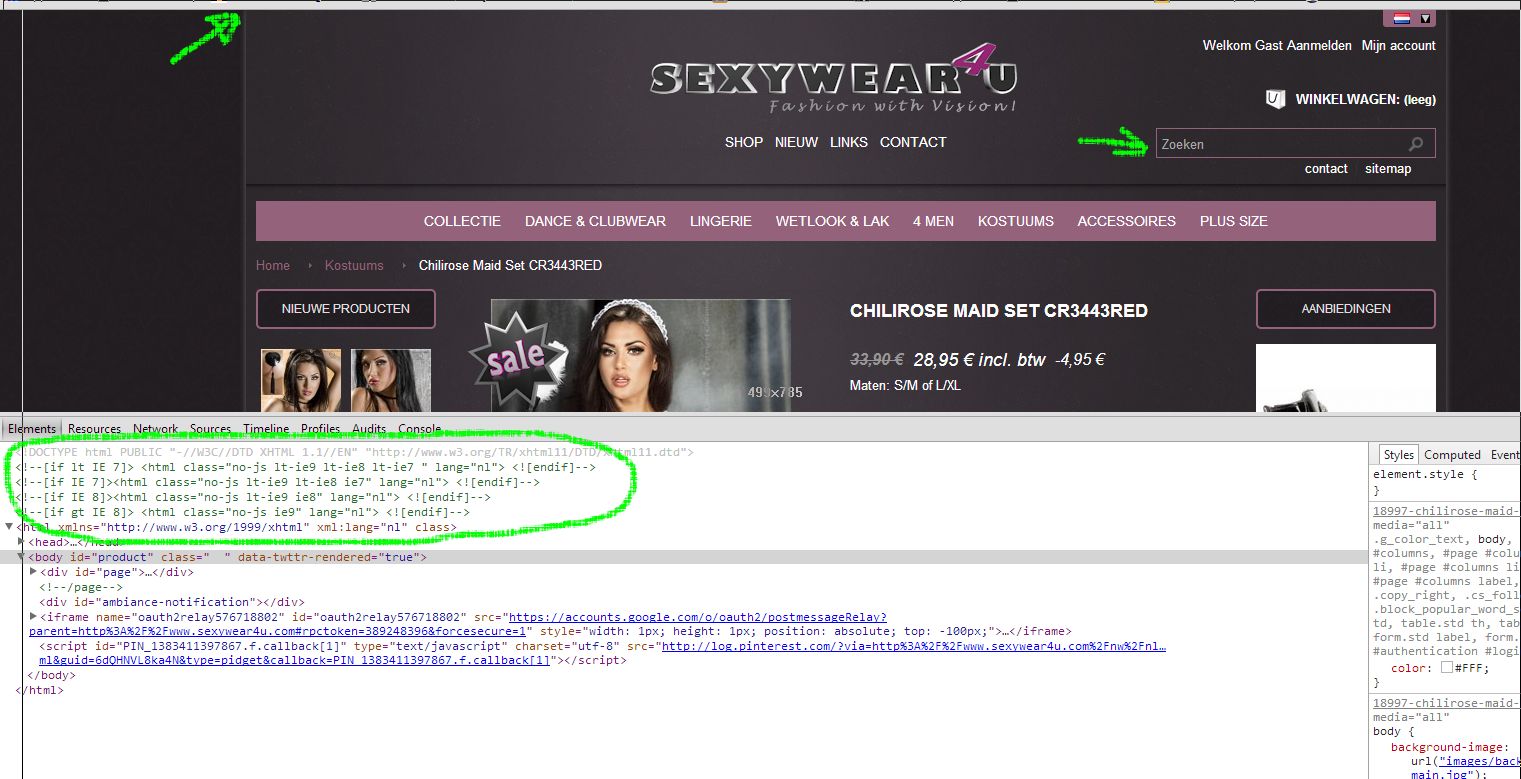Click the NIEUWE PRODUCTEN button

point(346,309)
